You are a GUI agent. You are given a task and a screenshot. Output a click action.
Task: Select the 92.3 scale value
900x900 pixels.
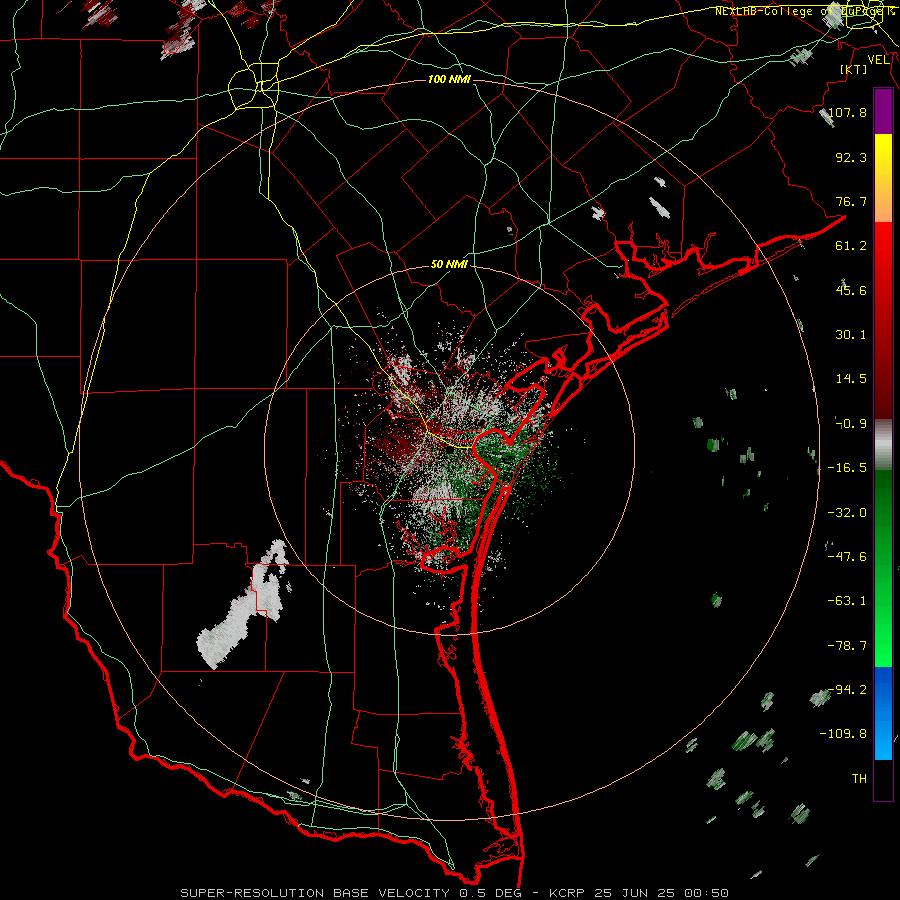click(x=851, y=157)
